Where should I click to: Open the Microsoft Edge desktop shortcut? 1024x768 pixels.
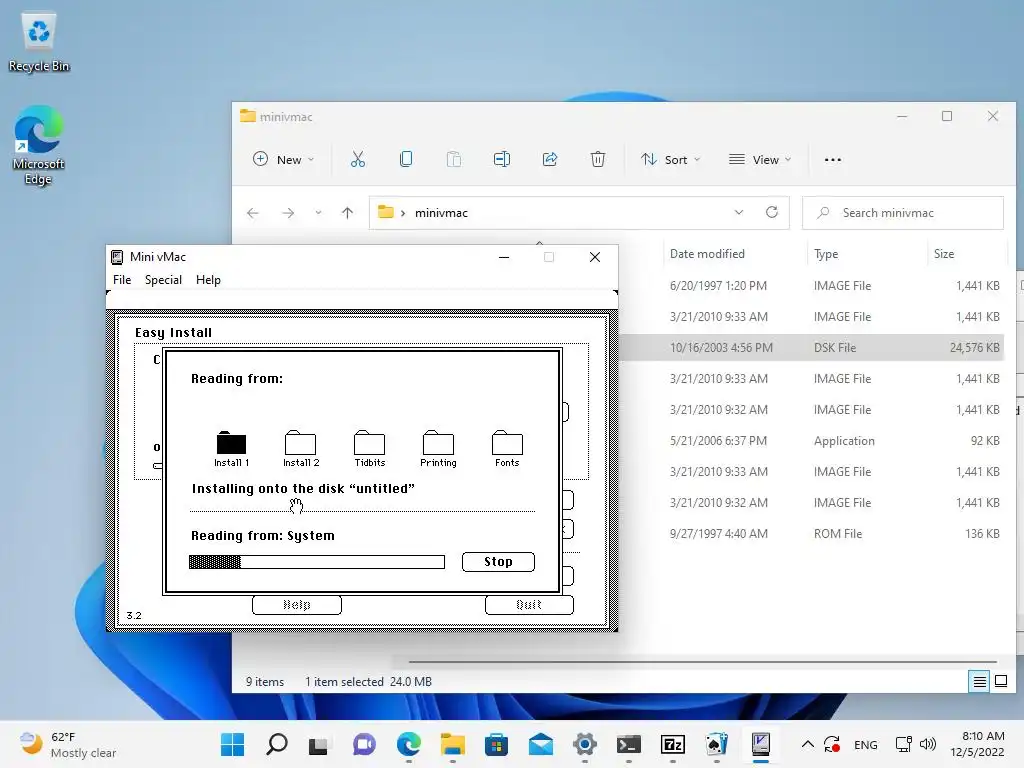pyautogui.click(x=39, y=146)
